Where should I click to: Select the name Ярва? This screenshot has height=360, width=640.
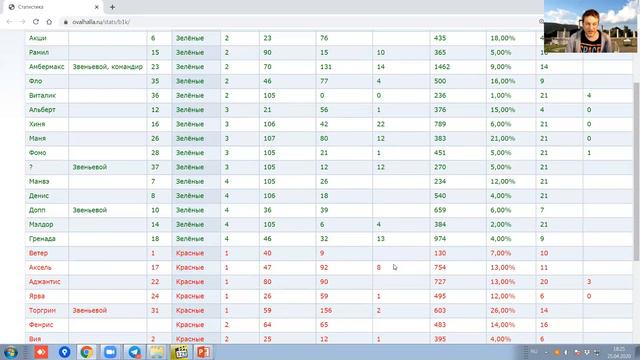tap(37, 296)
